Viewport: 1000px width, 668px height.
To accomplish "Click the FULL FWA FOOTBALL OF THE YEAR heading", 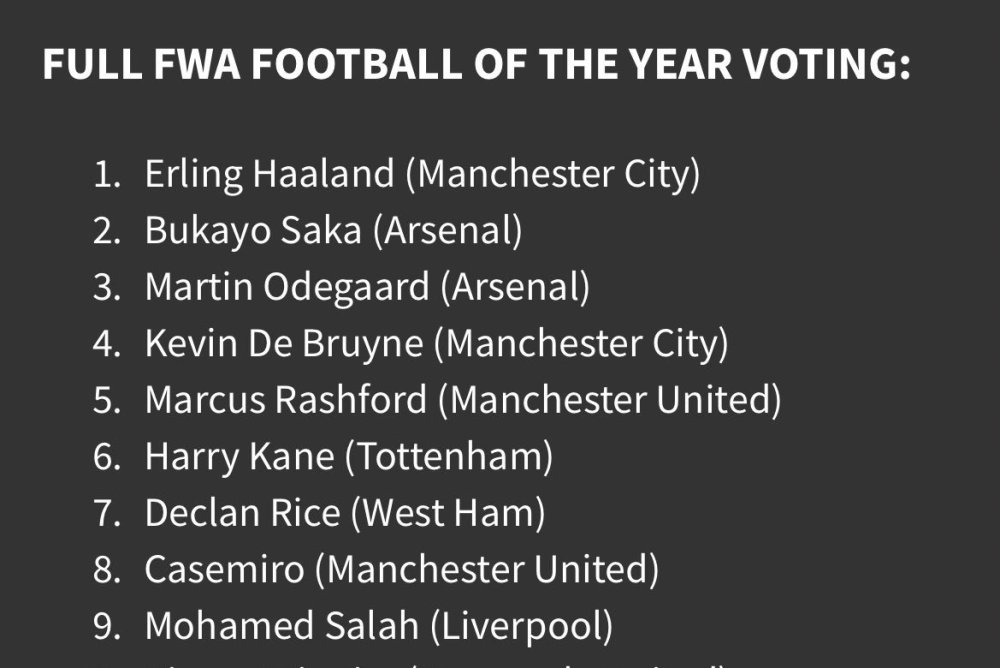I will 476,64.
